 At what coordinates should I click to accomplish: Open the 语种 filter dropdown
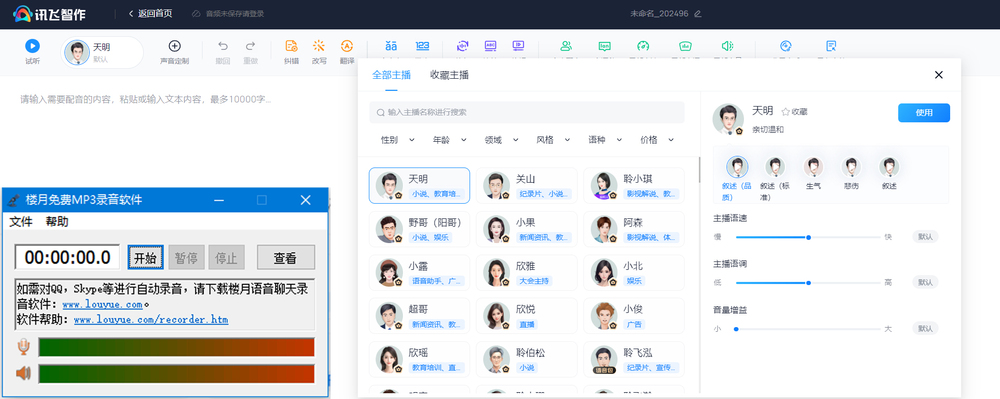605,140
